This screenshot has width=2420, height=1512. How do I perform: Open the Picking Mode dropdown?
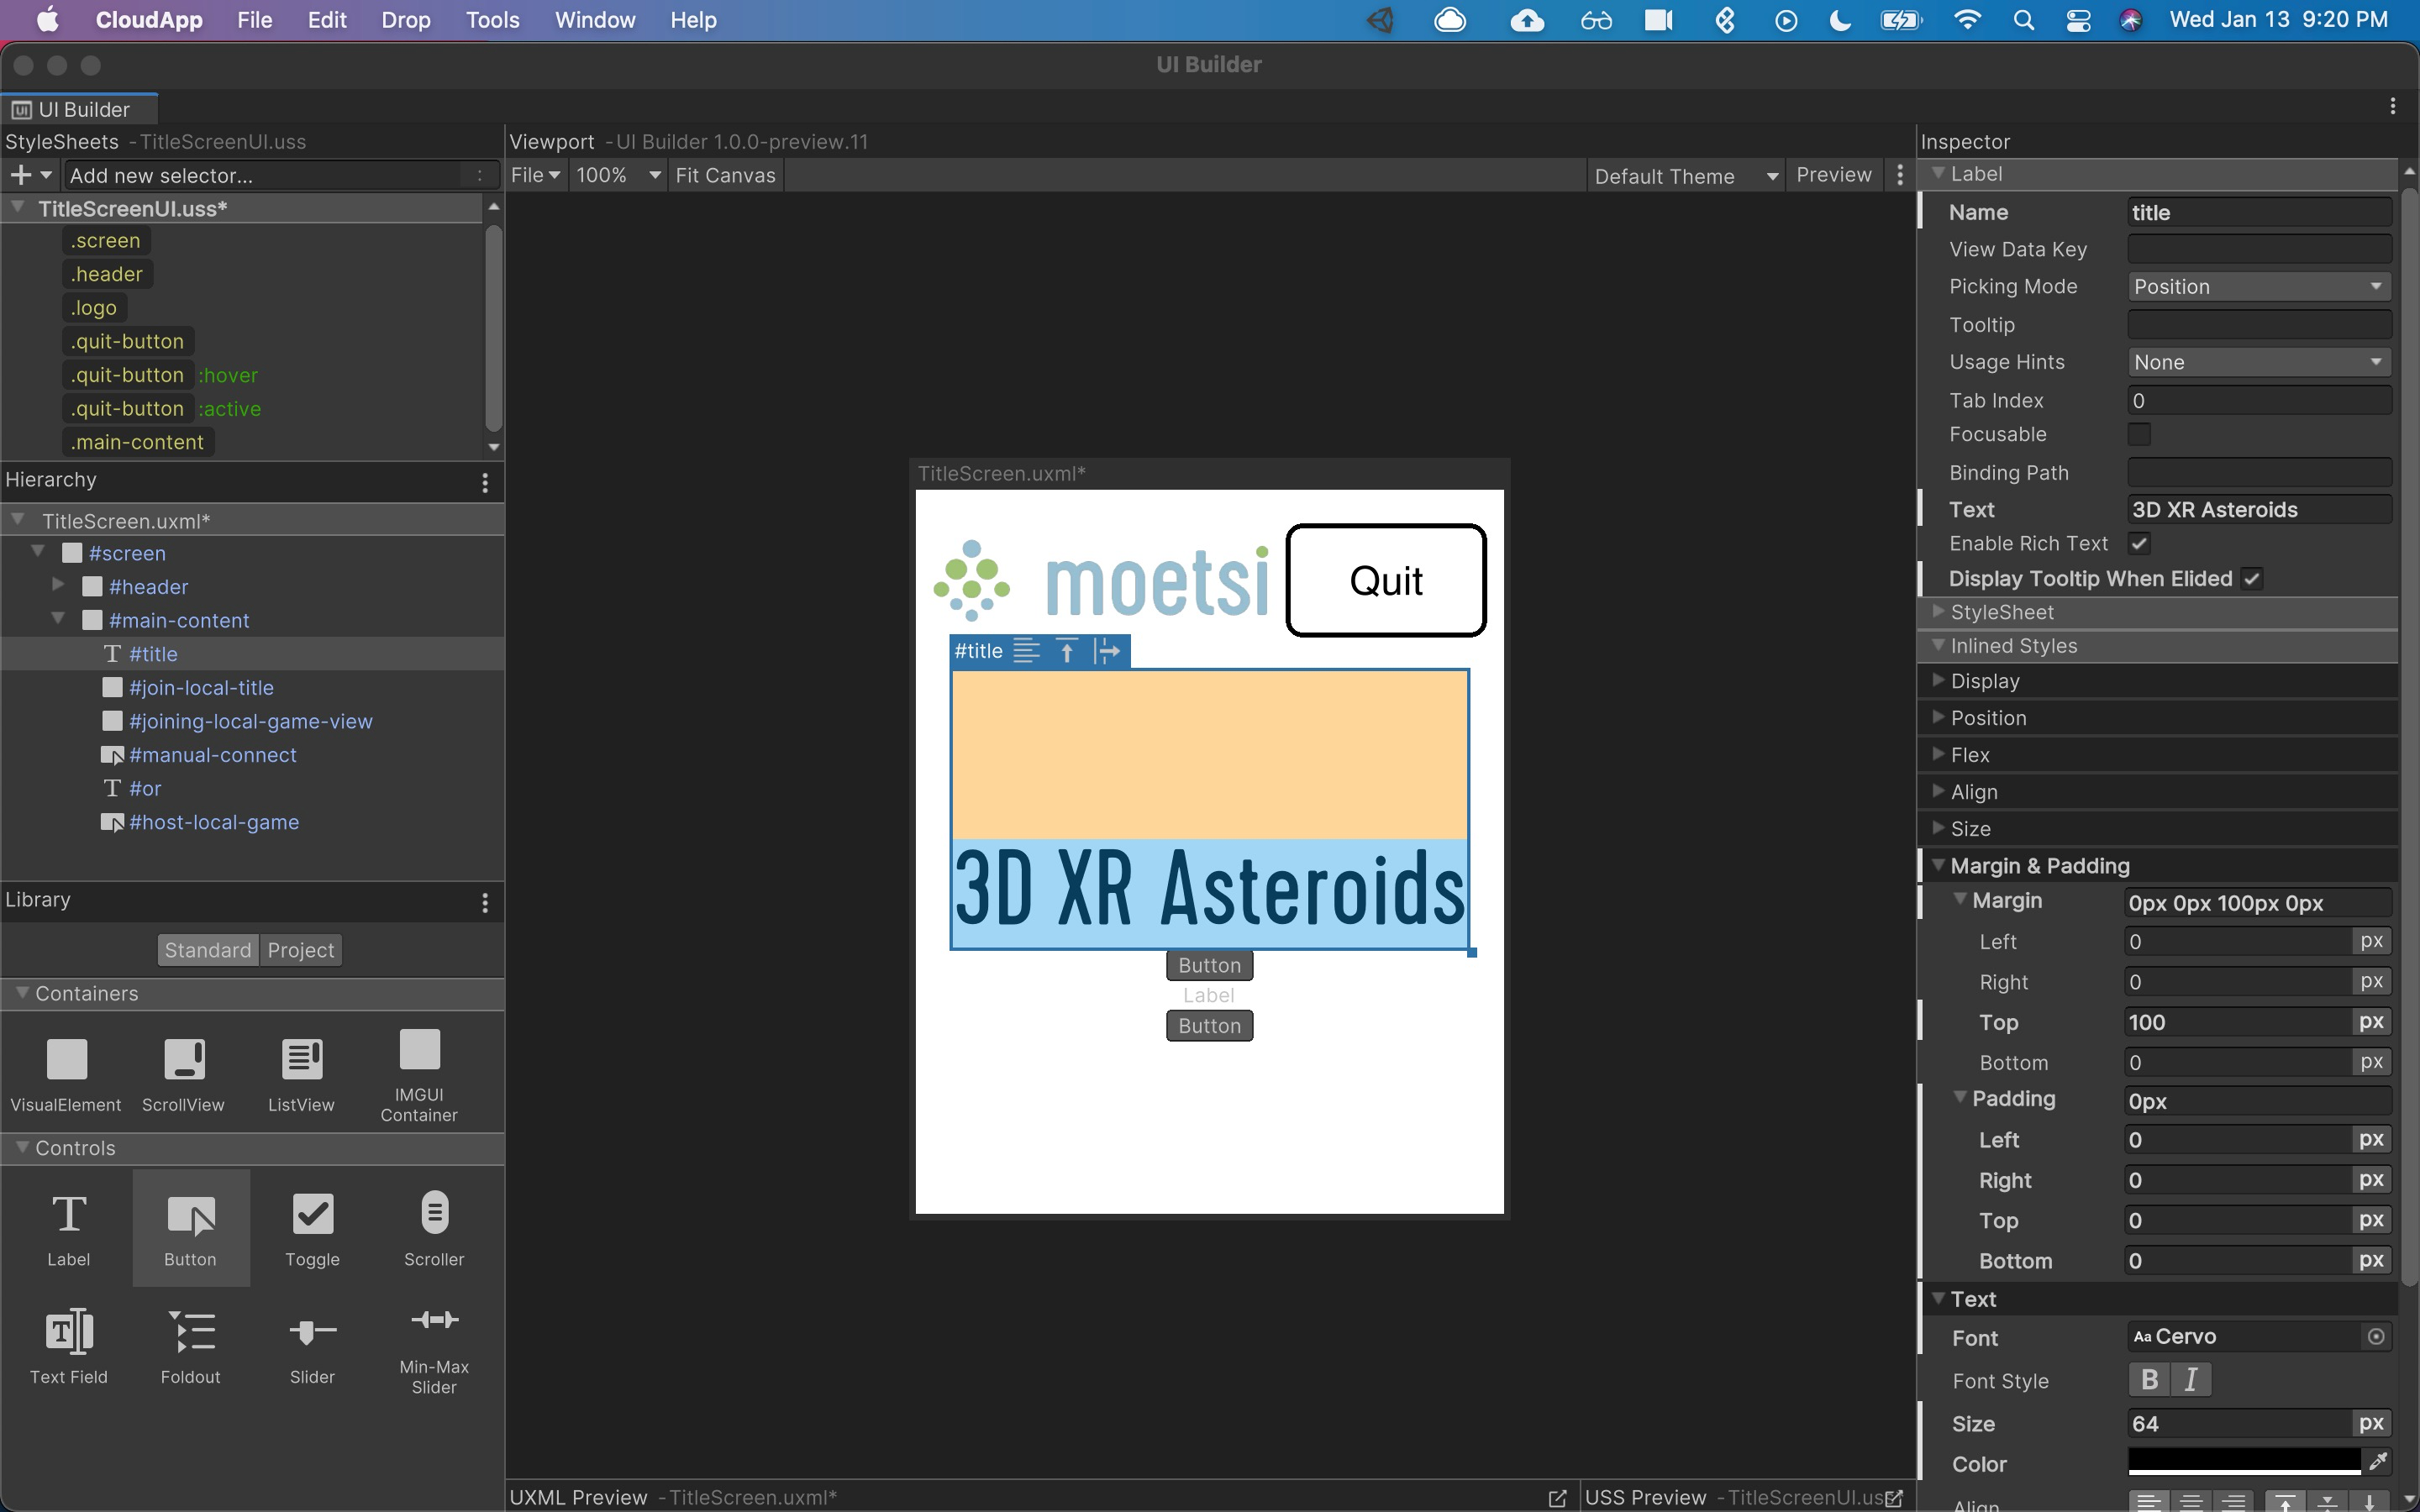click(2258, 287)
